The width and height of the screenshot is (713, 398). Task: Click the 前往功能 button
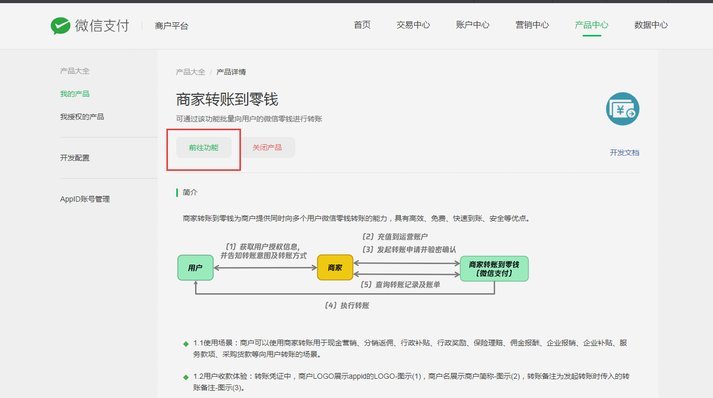(x=204, y=147)
